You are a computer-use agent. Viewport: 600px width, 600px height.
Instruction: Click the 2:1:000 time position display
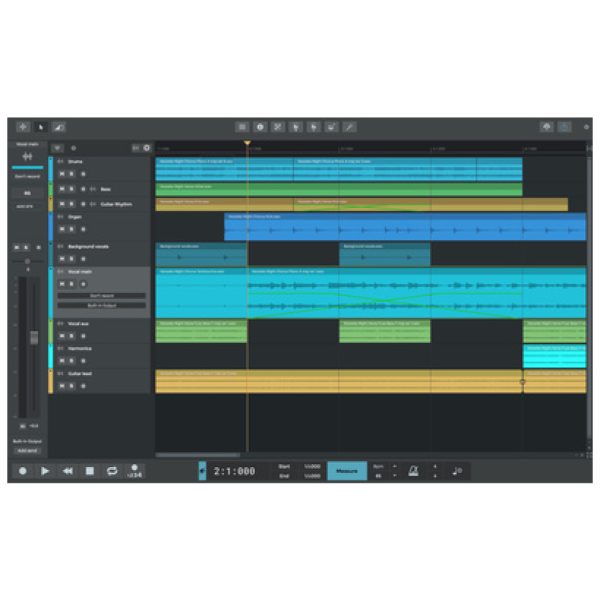point(235,471)
